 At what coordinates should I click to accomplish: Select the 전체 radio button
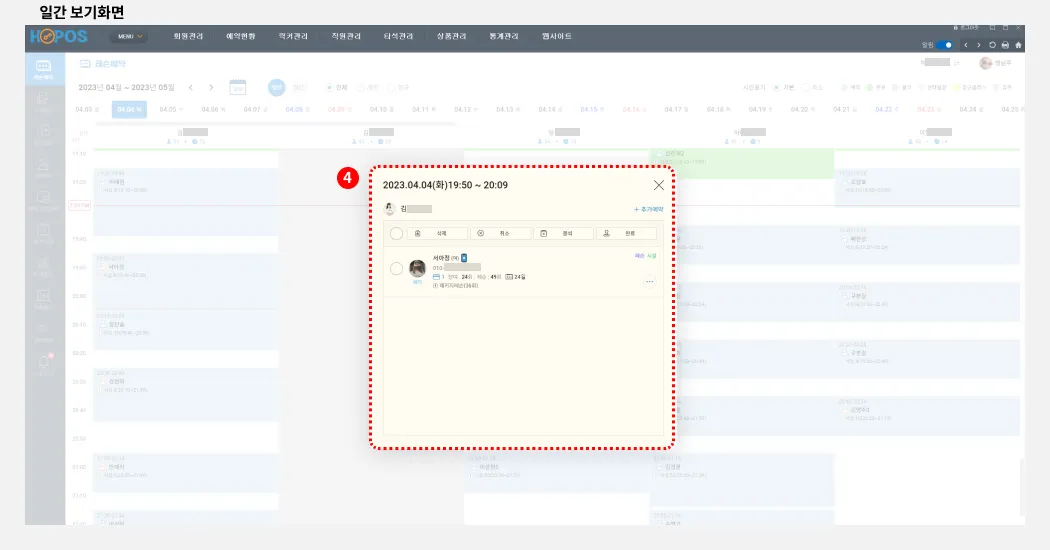pos(329,88)
